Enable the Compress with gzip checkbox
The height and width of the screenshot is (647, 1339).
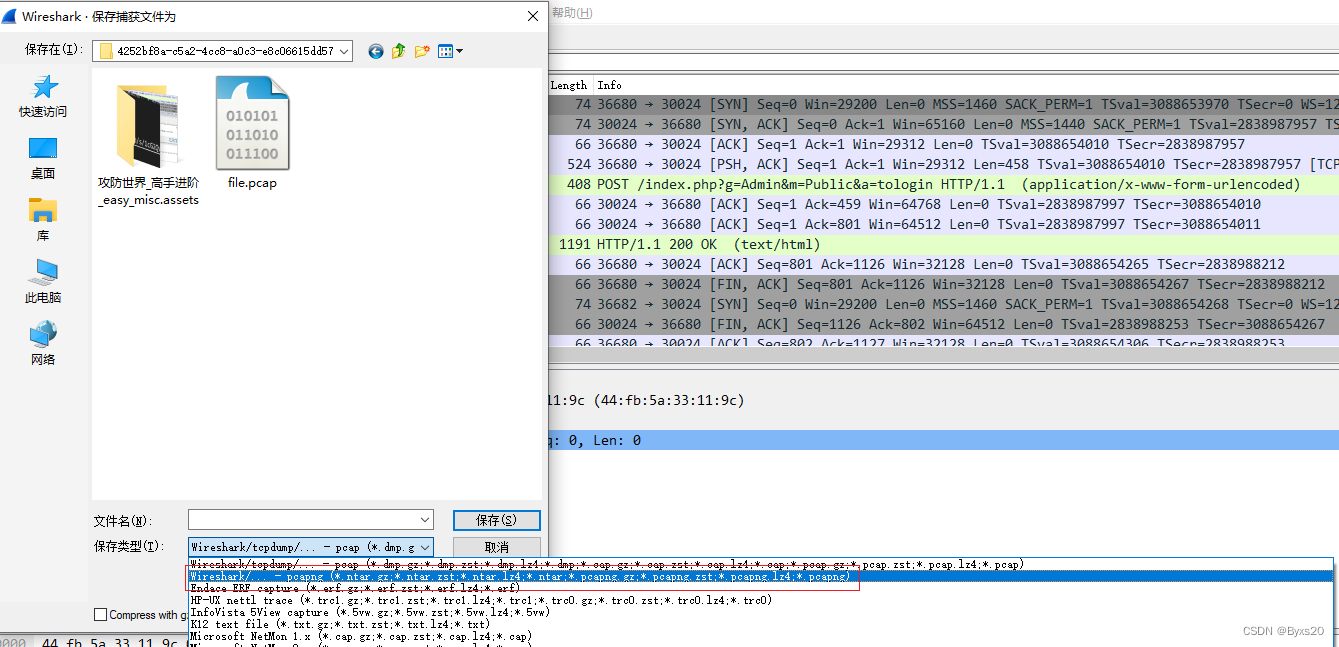click(x=100, y=615)
